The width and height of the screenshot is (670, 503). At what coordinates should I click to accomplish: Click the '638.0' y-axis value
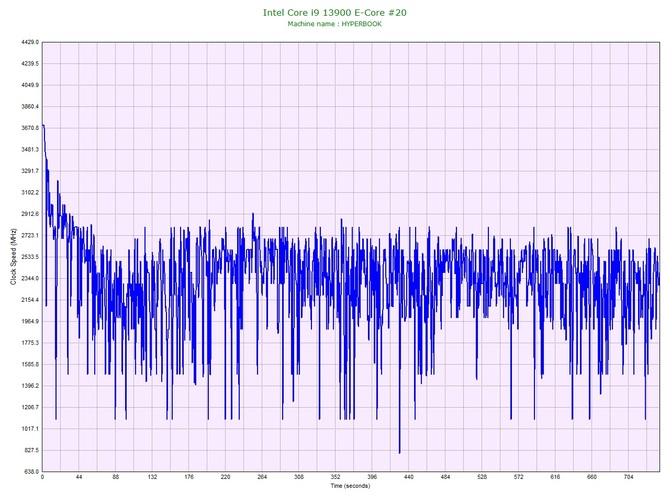pos(31,471)
